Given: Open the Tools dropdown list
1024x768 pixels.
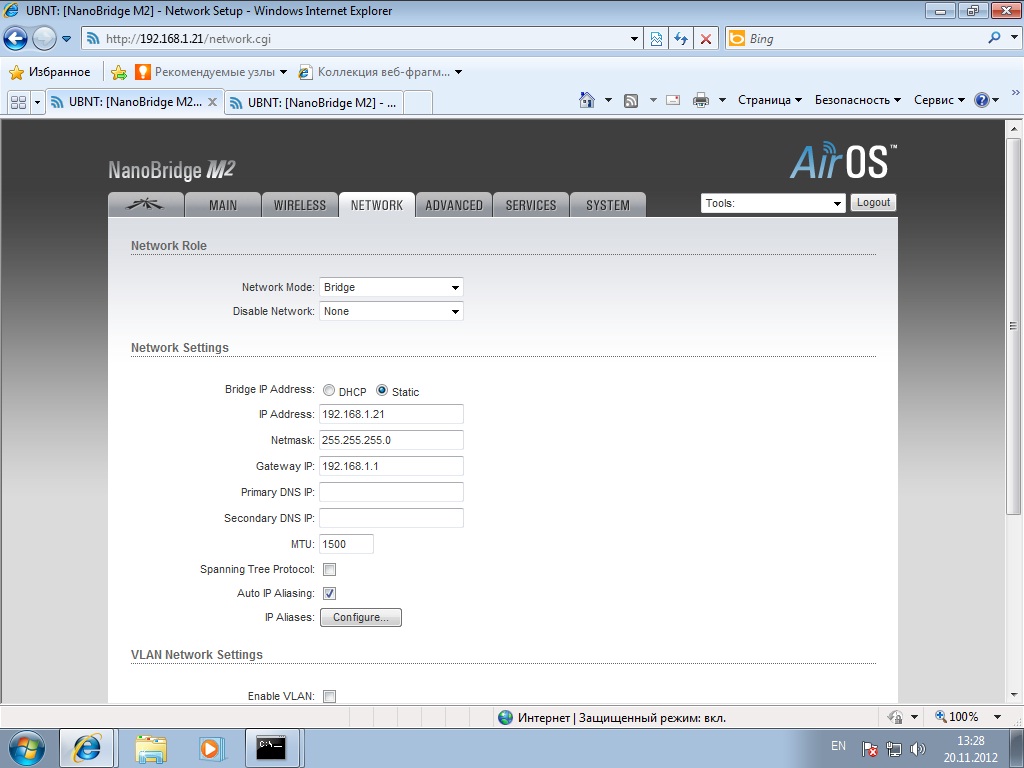Looking at the screenshot, I should coord(773,203).
